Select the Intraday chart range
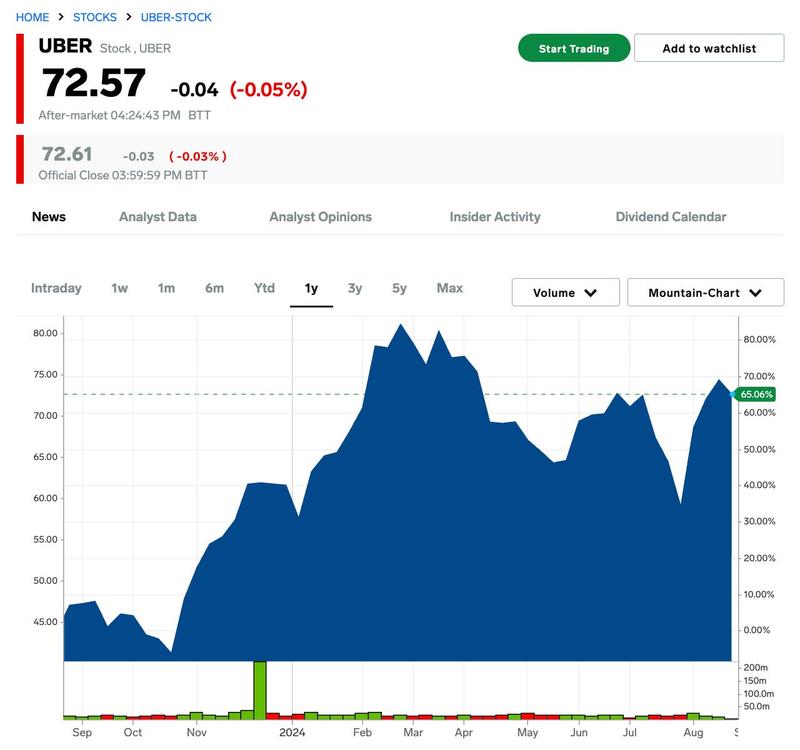The width and height of the screenshot is (800, 750). coord(56,288)
